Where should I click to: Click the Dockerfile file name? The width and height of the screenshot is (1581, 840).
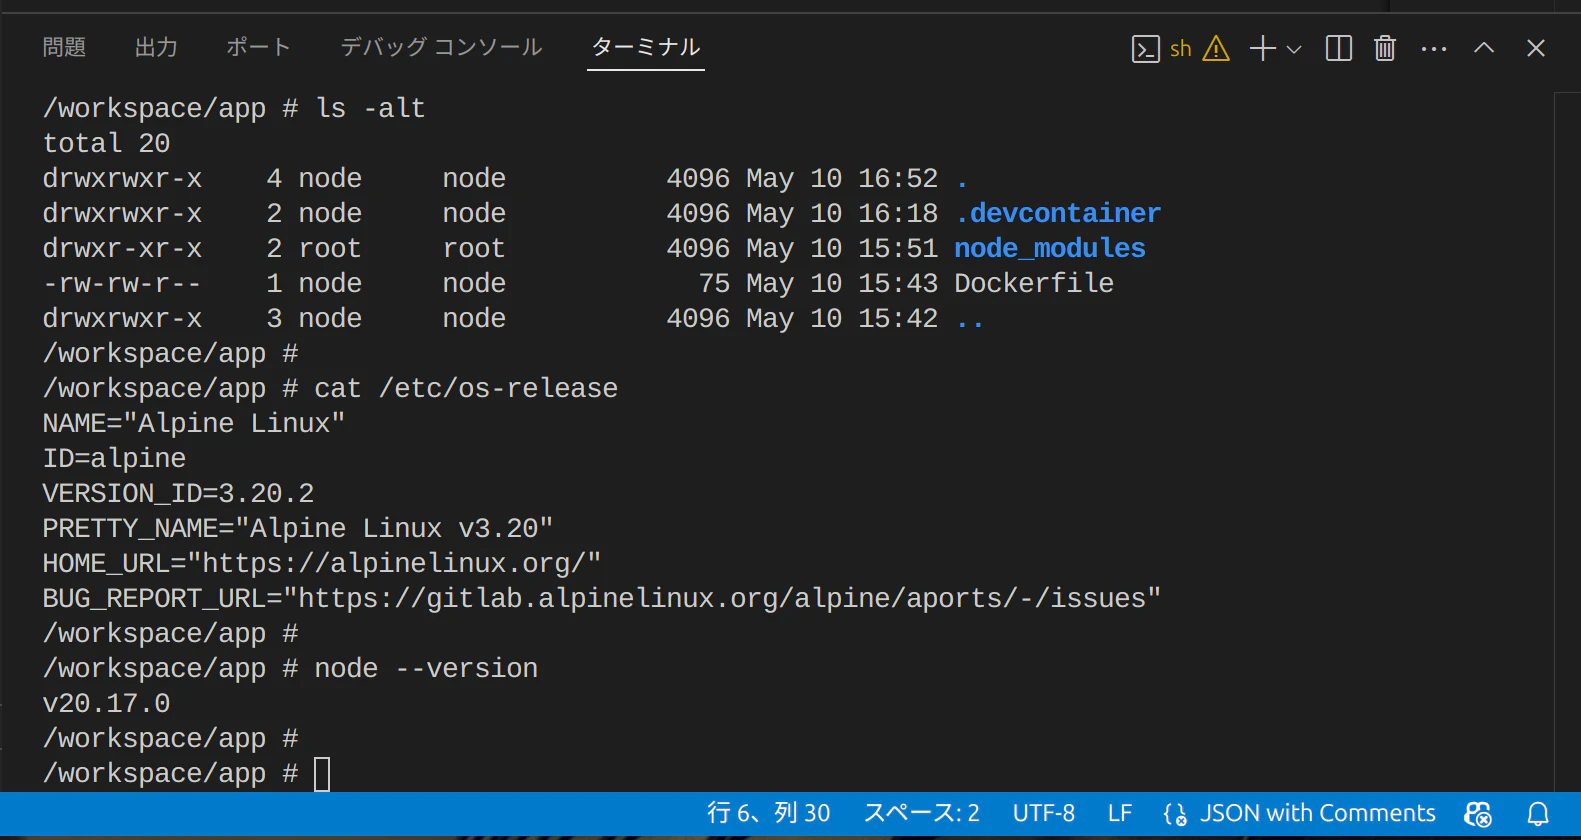pos(1034,283)
